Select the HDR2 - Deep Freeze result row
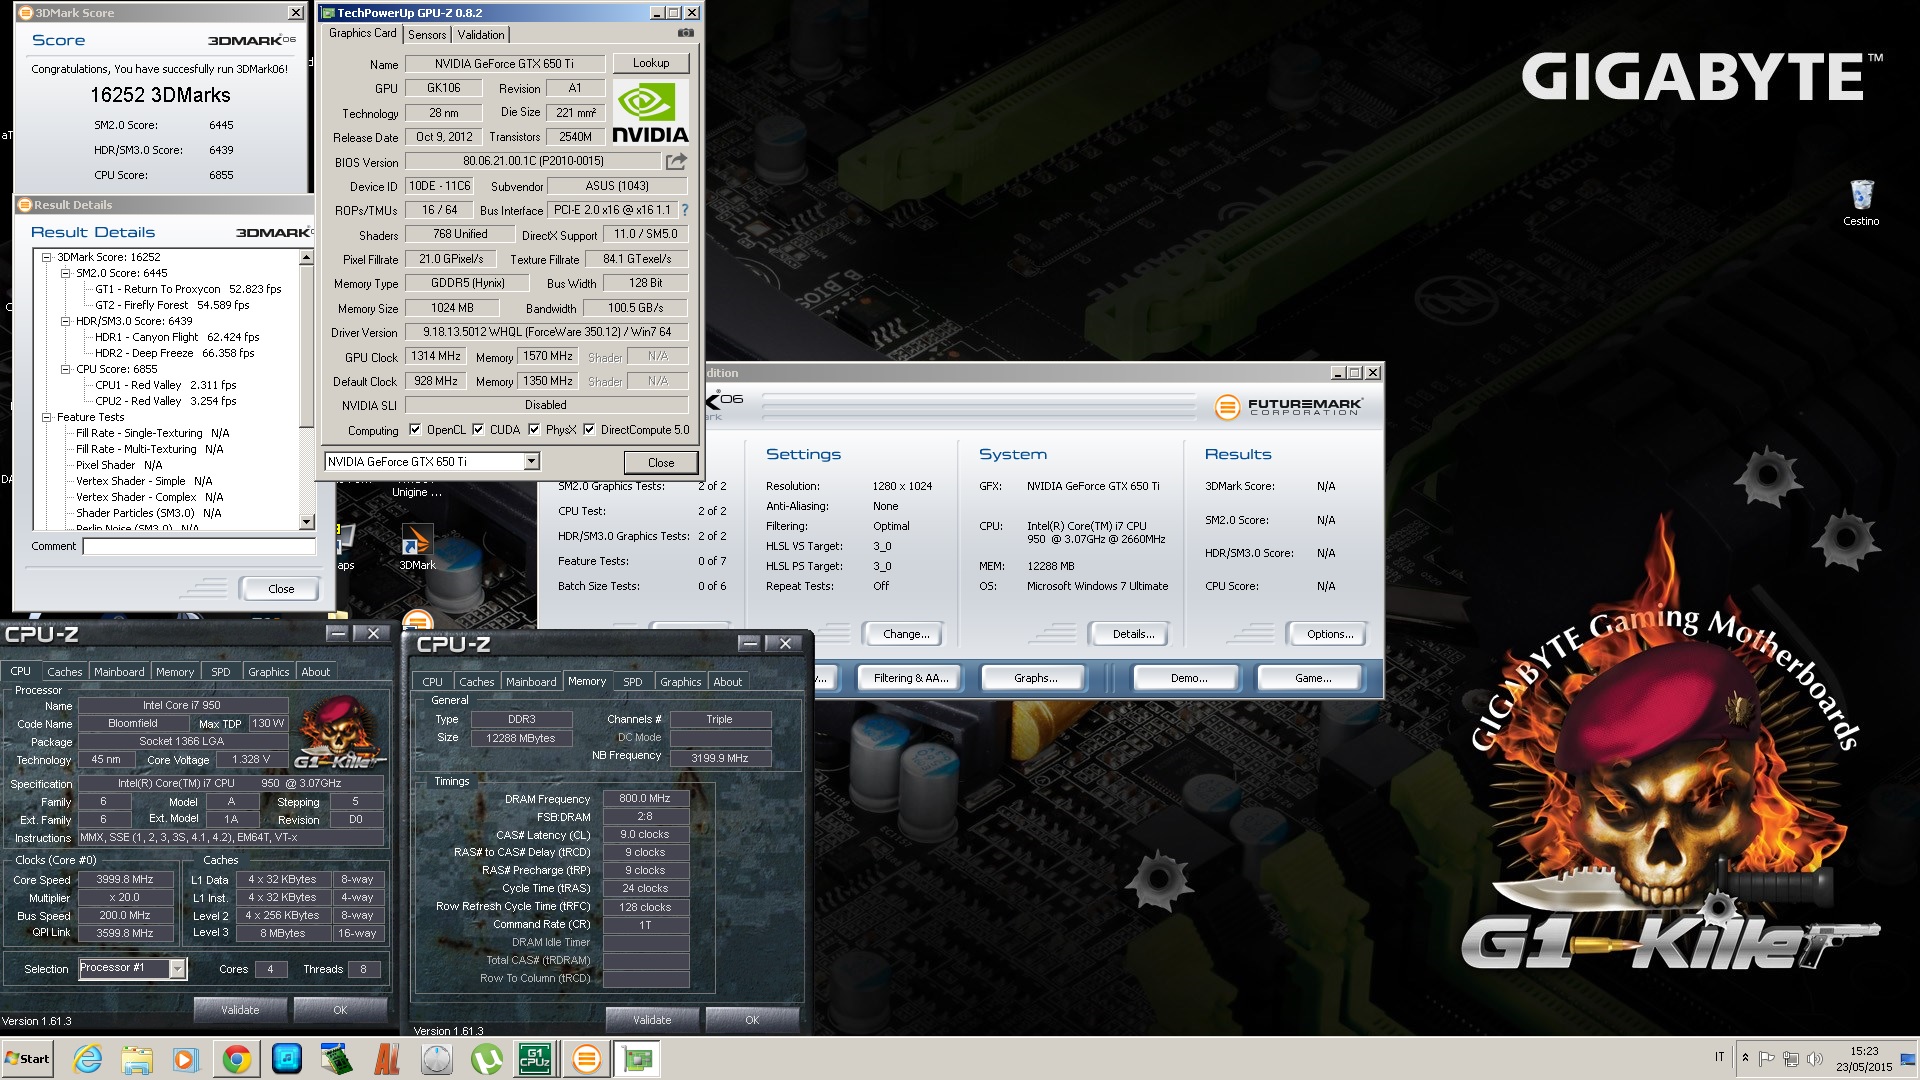This screenshot has height=1080, width=1920. tap(175, 353)
